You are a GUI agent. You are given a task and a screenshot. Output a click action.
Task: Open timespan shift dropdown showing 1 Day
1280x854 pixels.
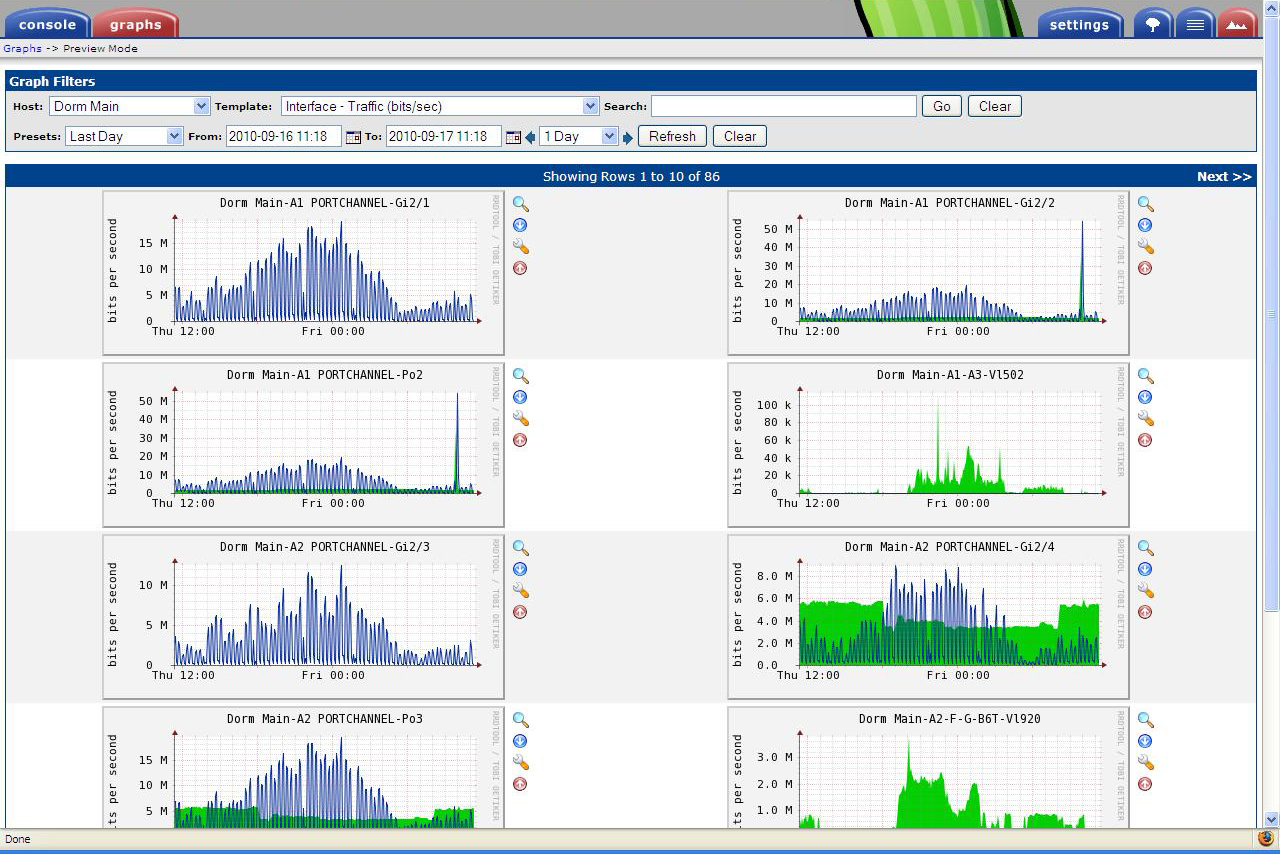(579, 136)
